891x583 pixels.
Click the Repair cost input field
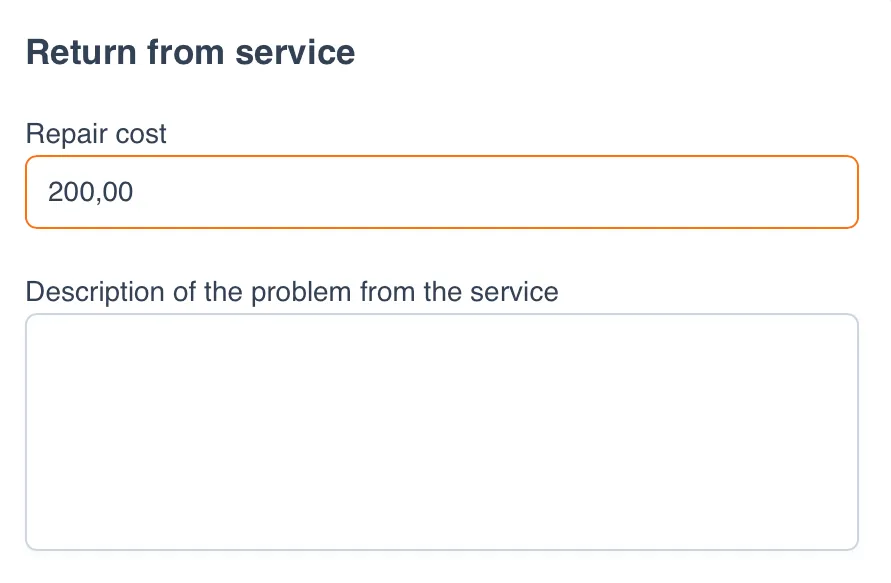pyautogui.click(x=441, y=192)
